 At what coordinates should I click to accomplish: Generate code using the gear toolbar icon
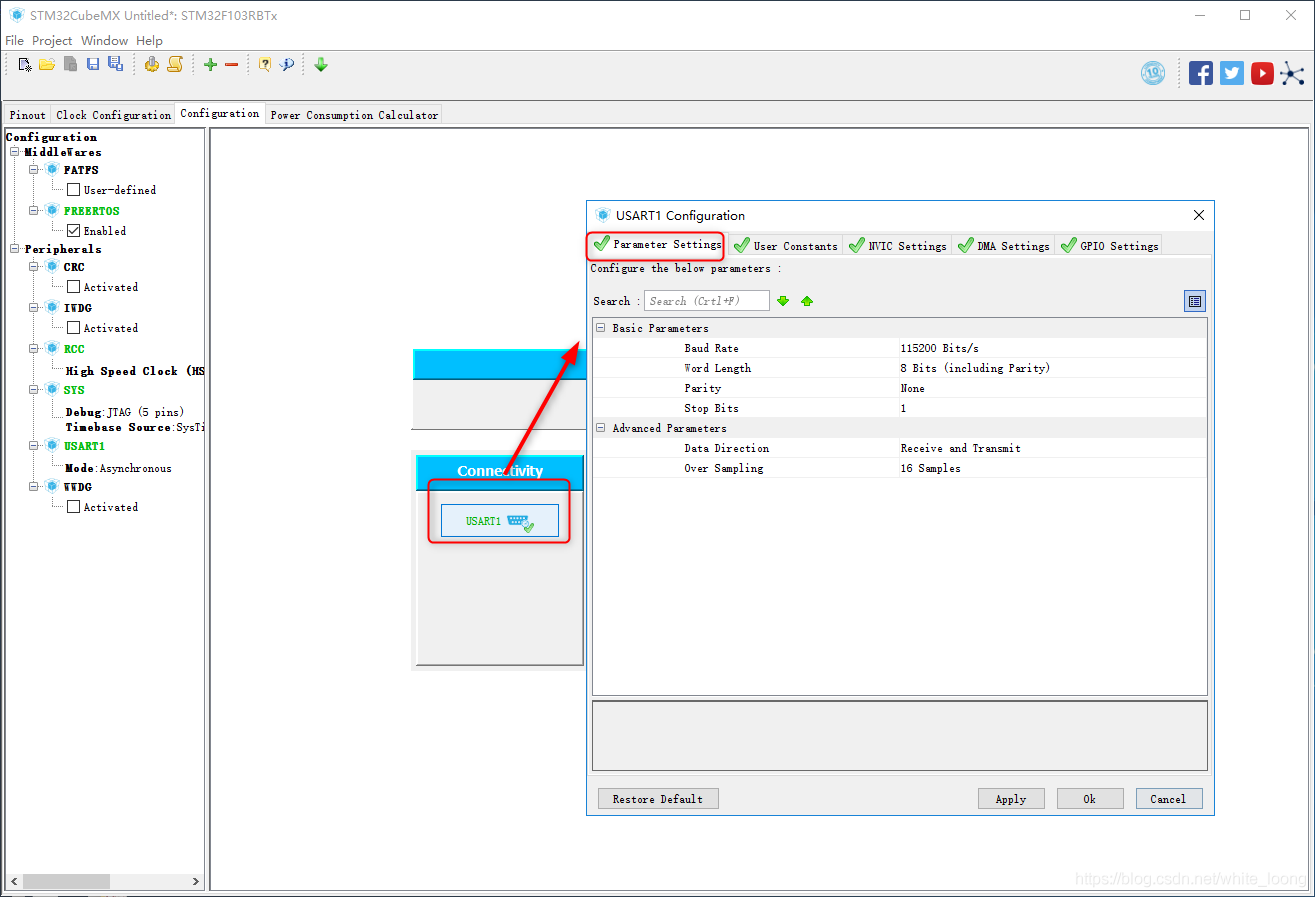152,64
